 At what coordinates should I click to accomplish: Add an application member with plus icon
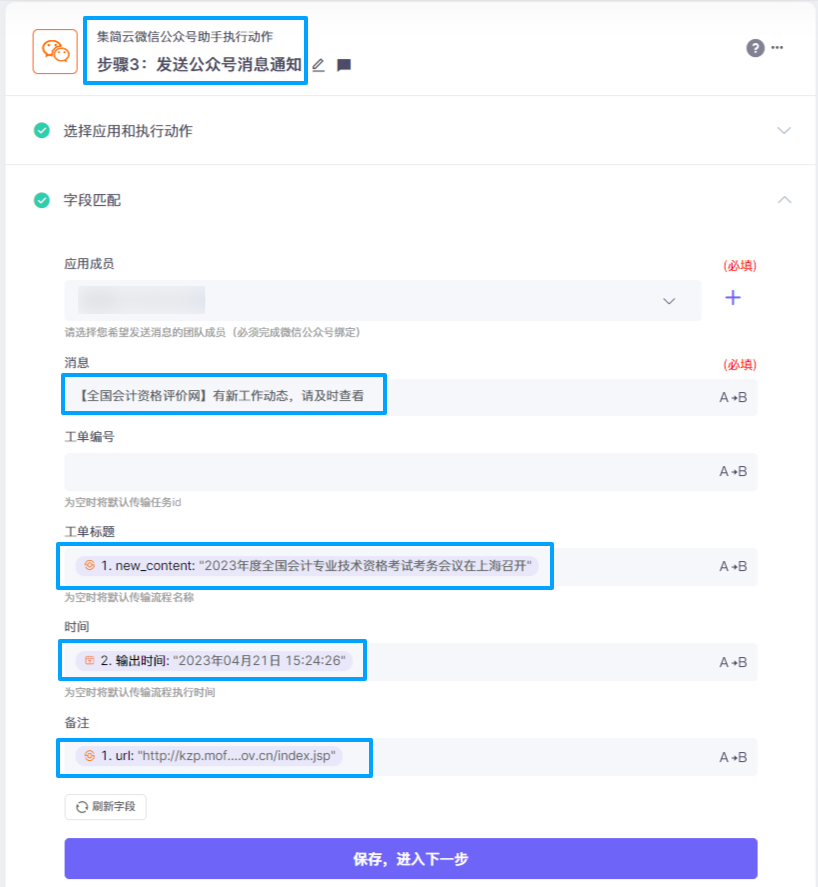coord(733,298)
